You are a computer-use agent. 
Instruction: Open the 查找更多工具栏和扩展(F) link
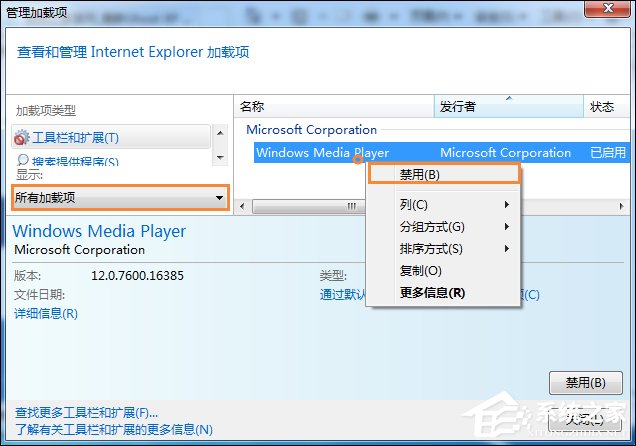[87, 412]
